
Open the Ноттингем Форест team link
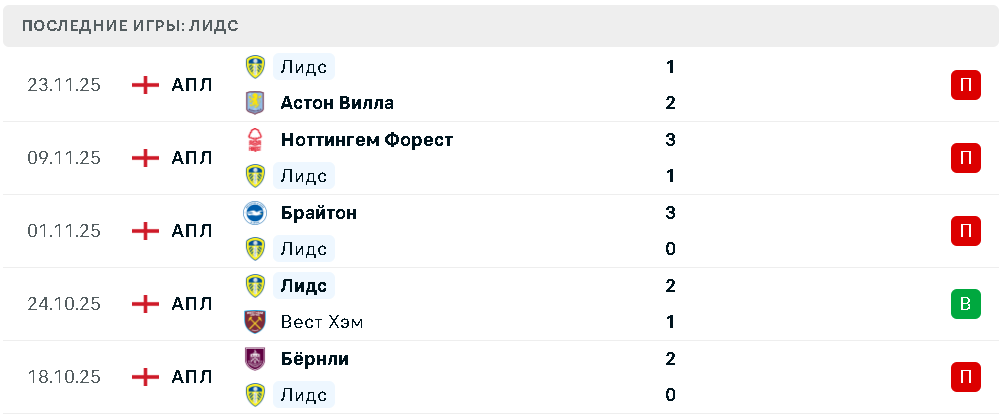coord(367,140)
